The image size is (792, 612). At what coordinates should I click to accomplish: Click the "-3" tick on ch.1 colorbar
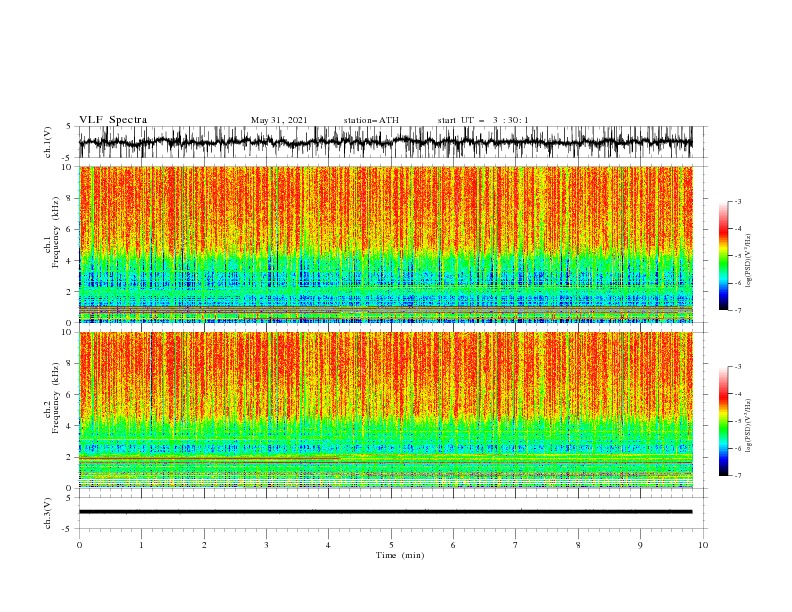coord(737,201)
